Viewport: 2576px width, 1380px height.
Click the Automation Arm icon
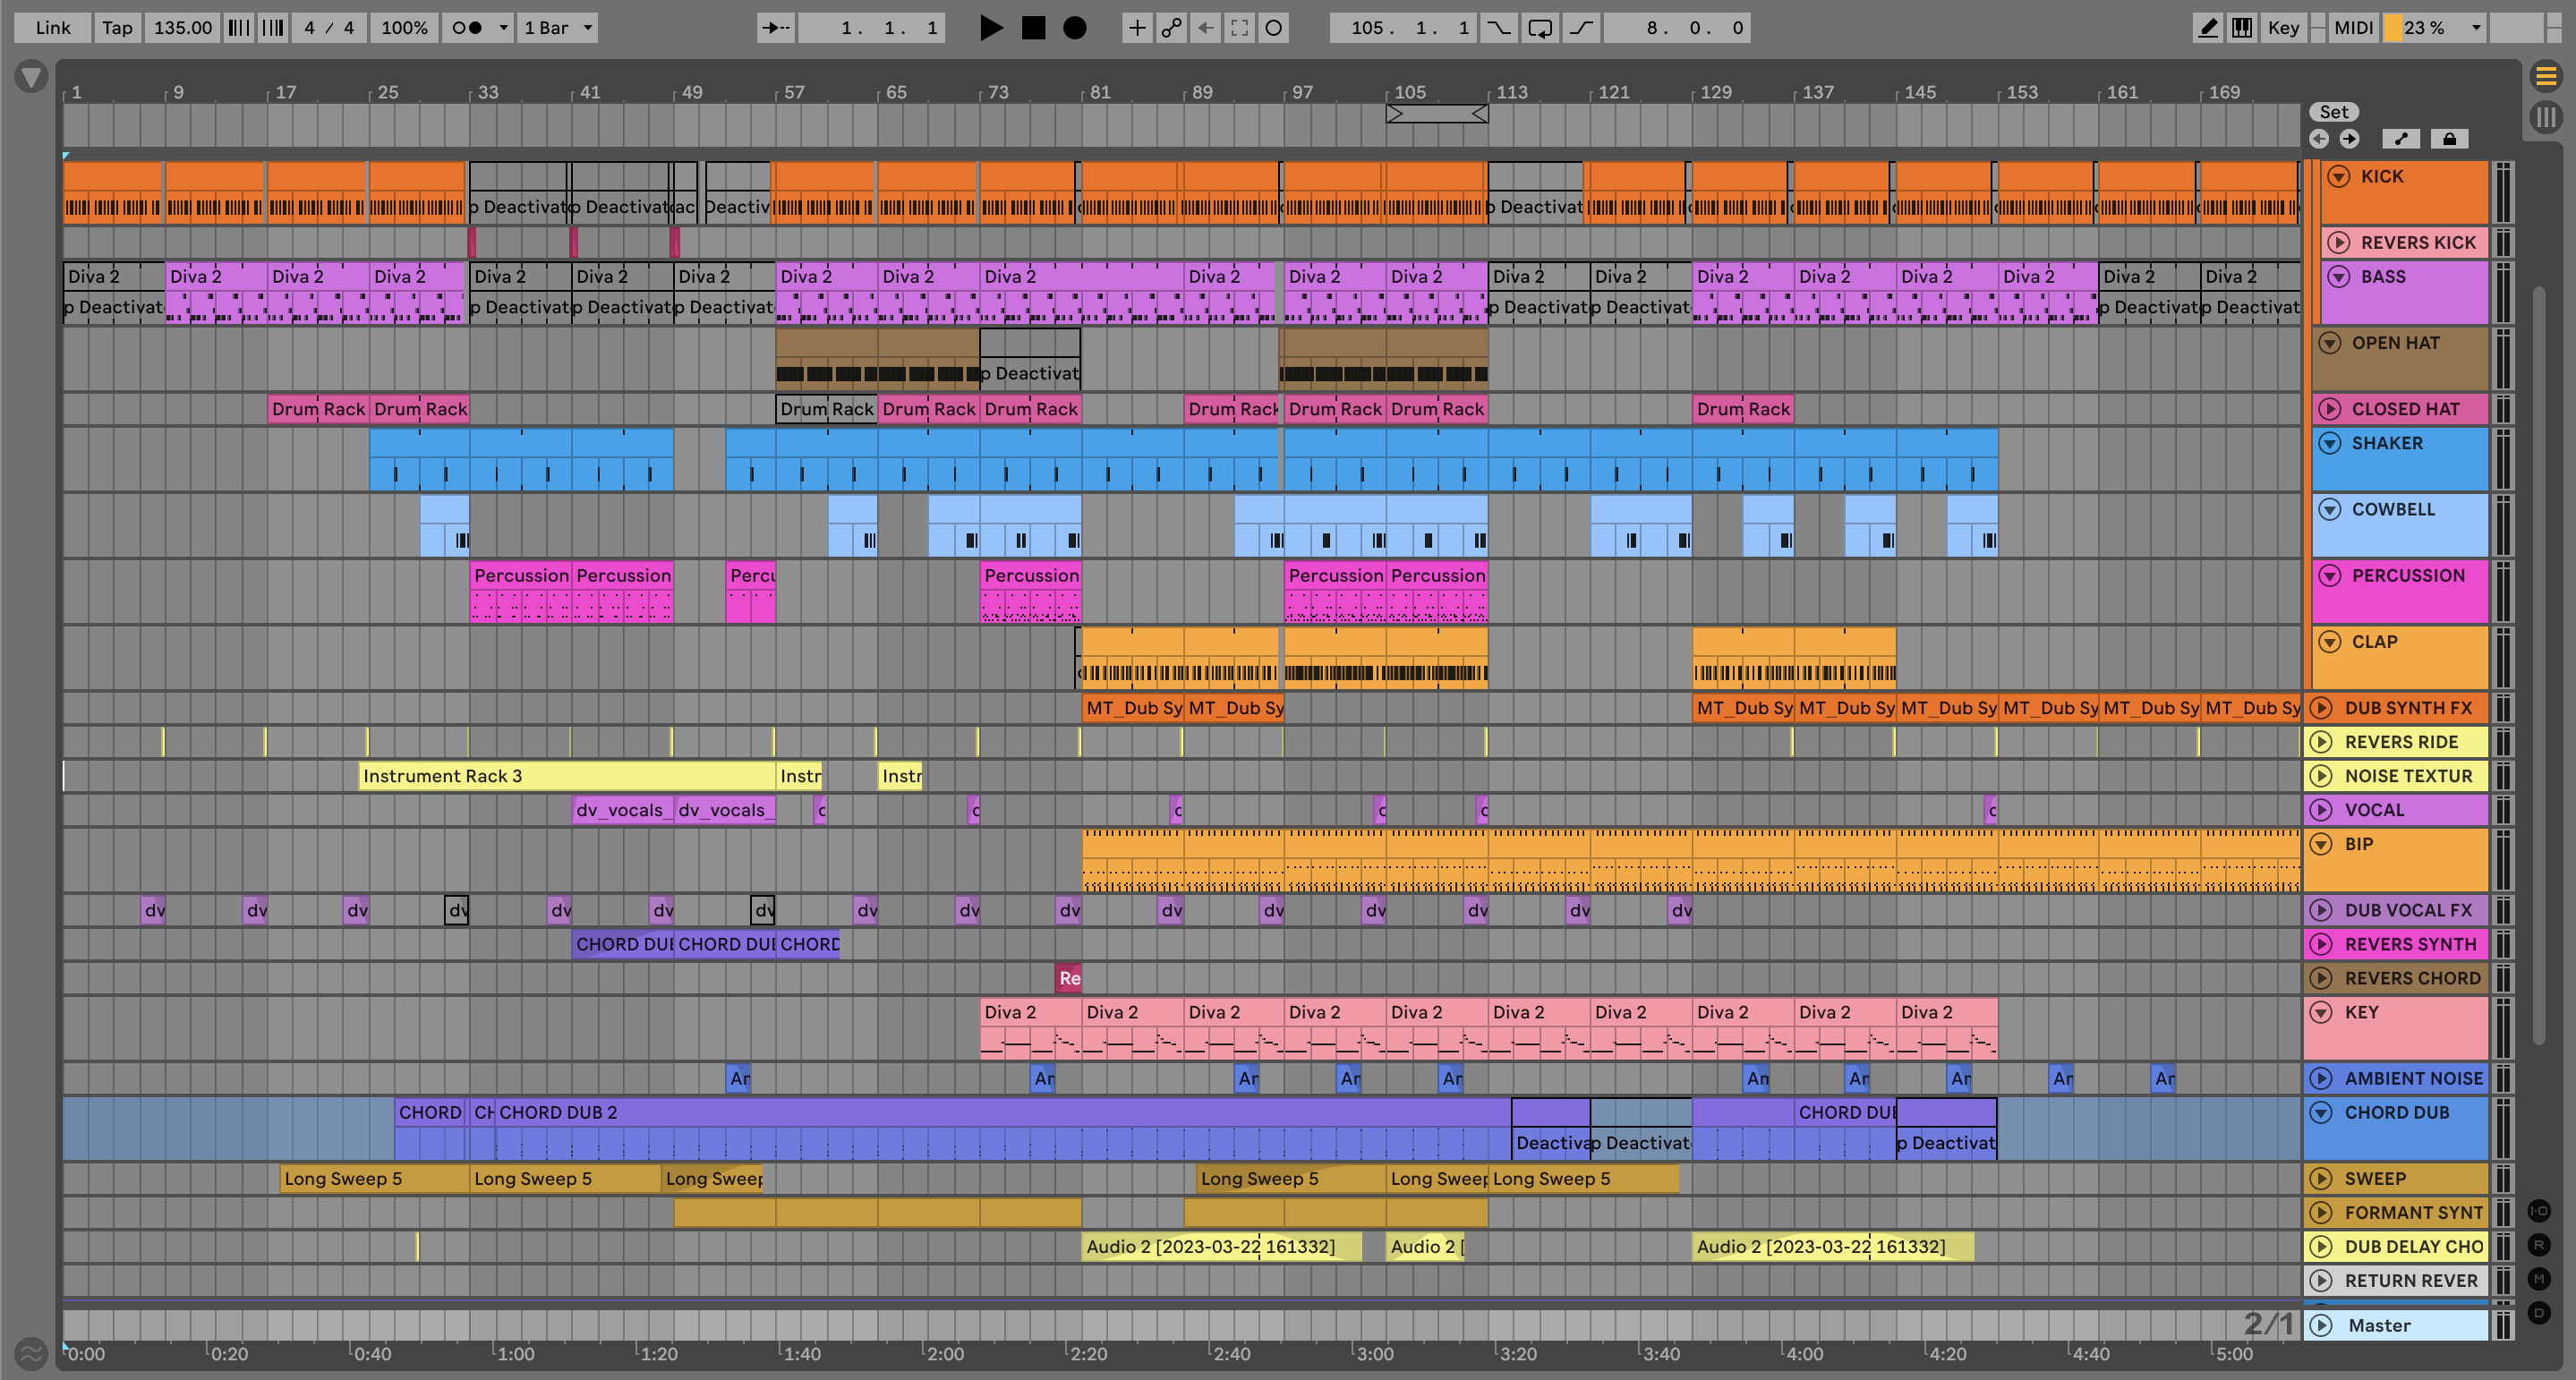pyautogui.click(x=1171, y=28)
